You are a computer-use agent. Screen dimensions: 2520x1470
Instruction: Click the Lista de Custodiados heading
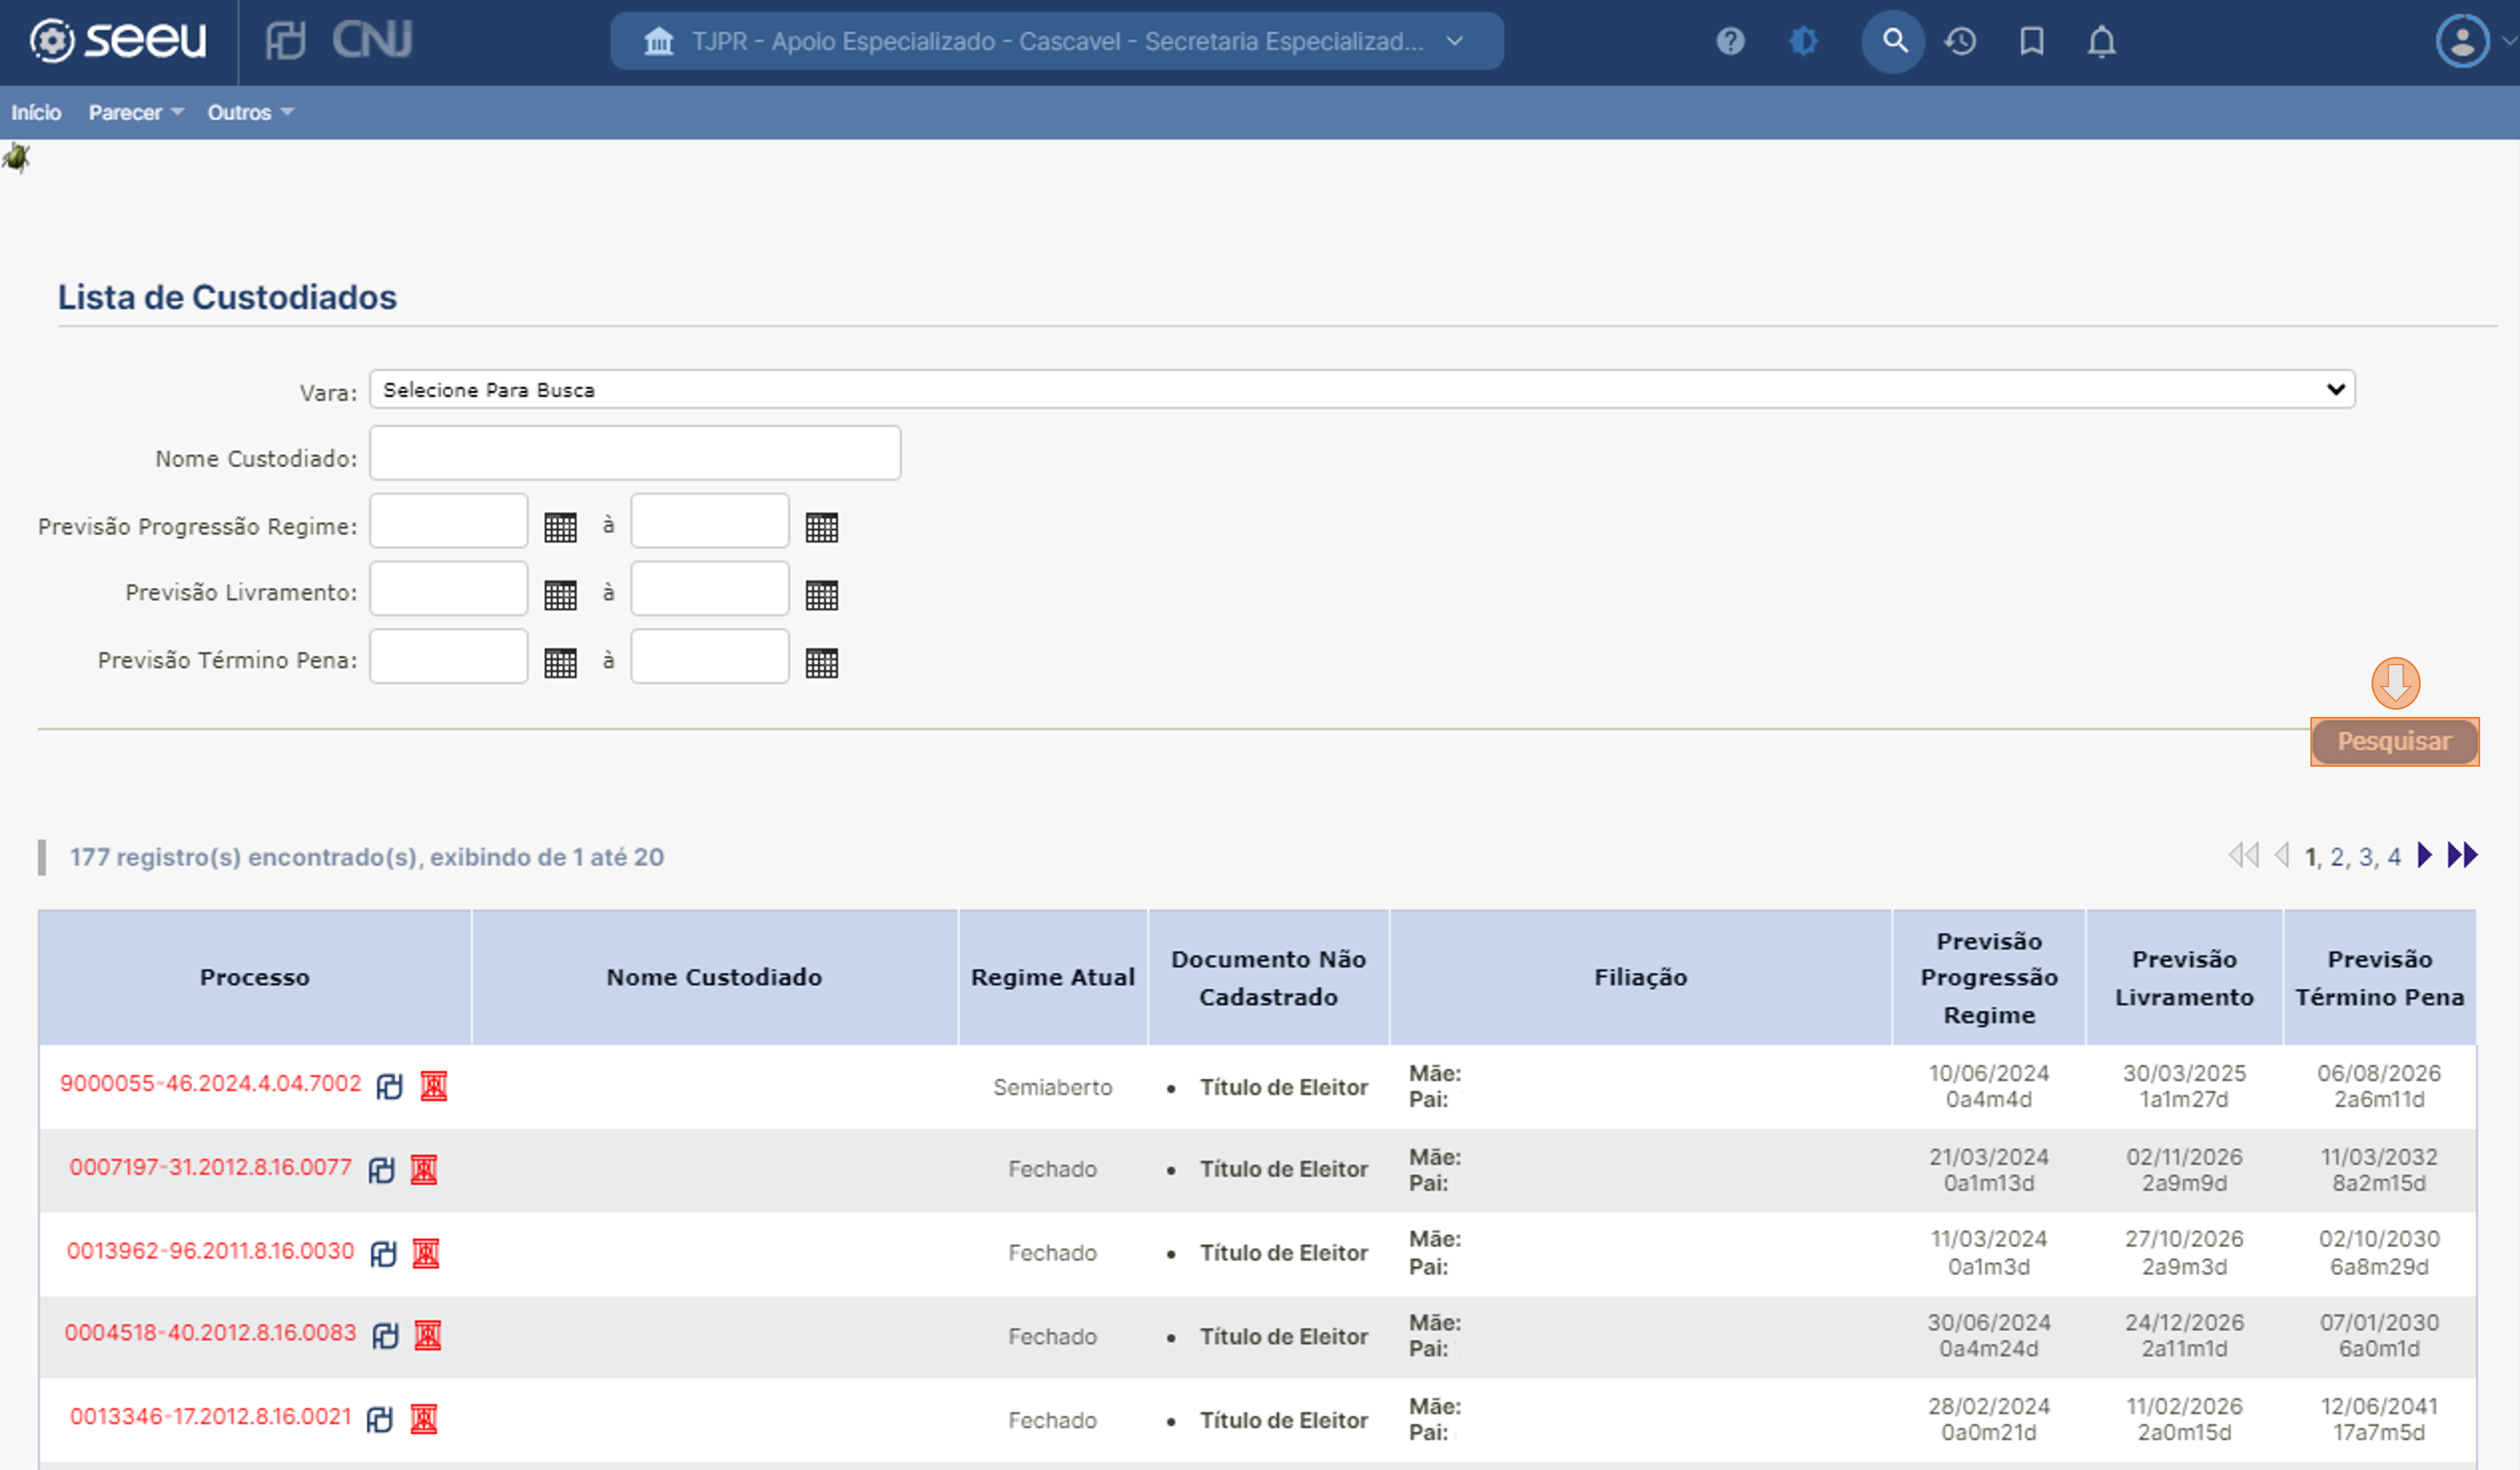[227, 297]
